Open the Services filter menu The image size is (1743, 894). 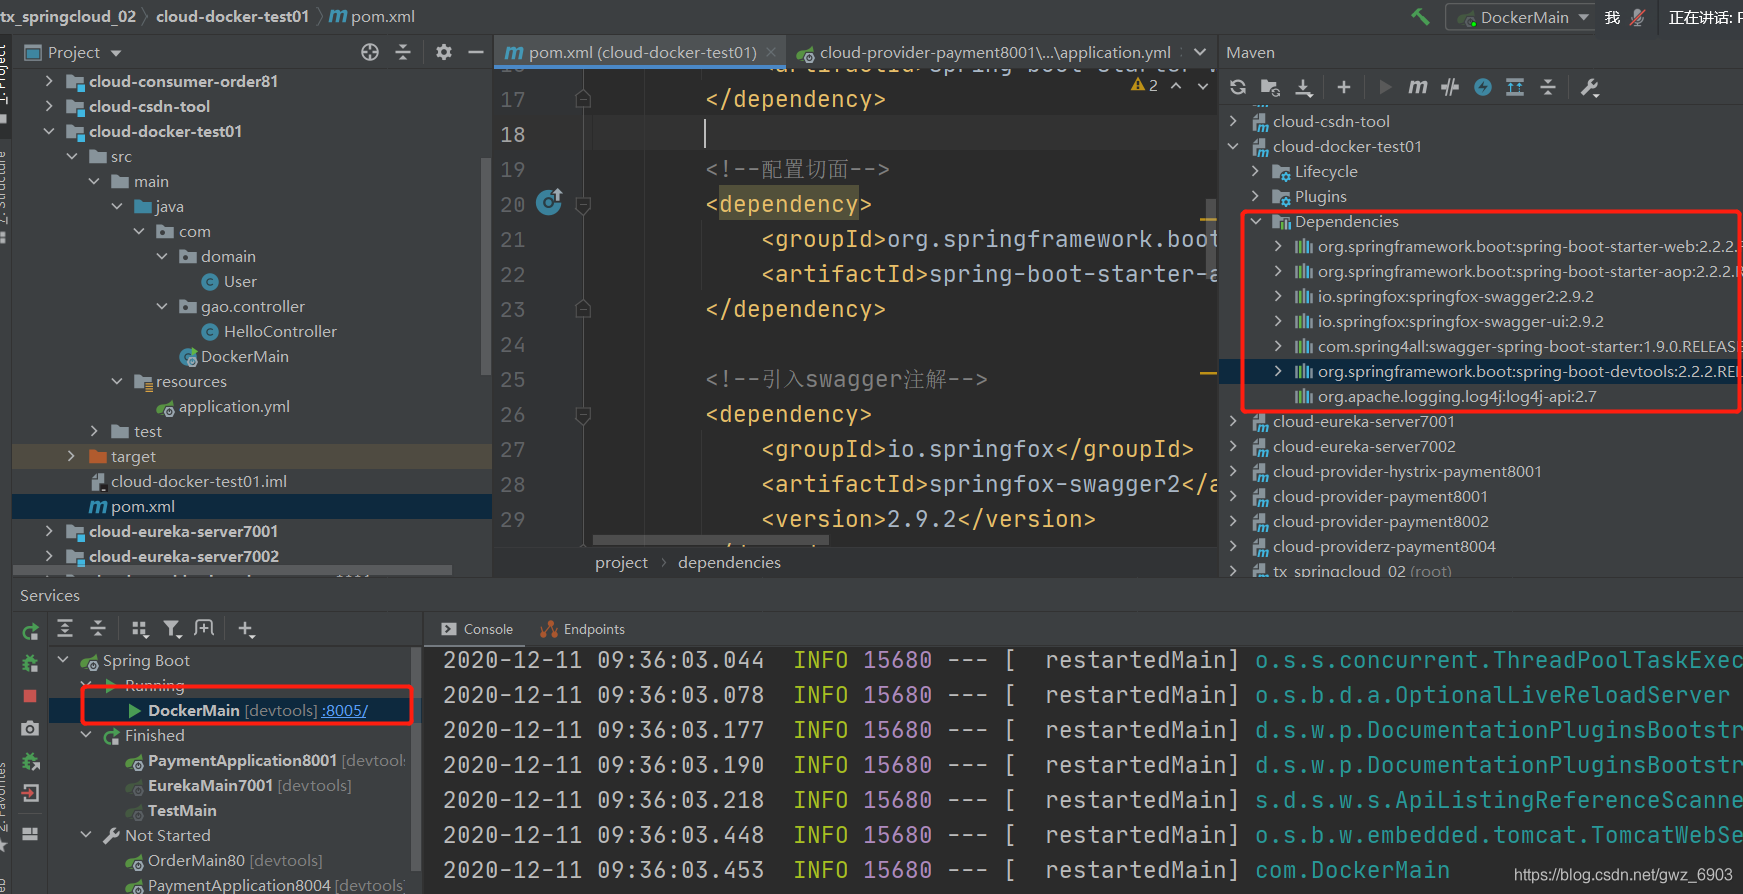click(x=172, y=628)
